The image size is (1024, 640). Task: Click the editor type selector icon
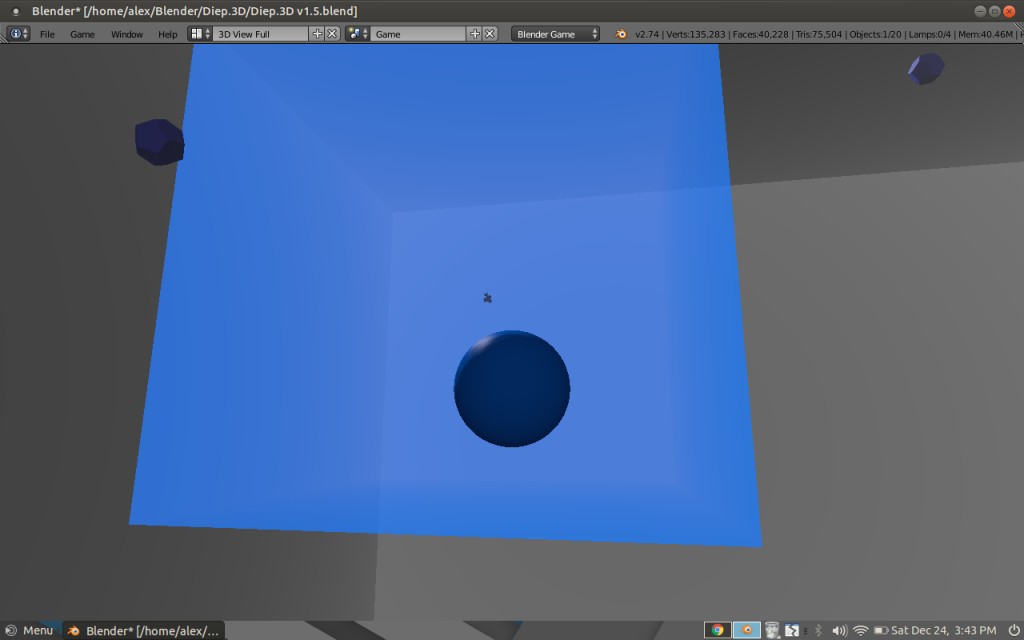(x=17, y=33)
